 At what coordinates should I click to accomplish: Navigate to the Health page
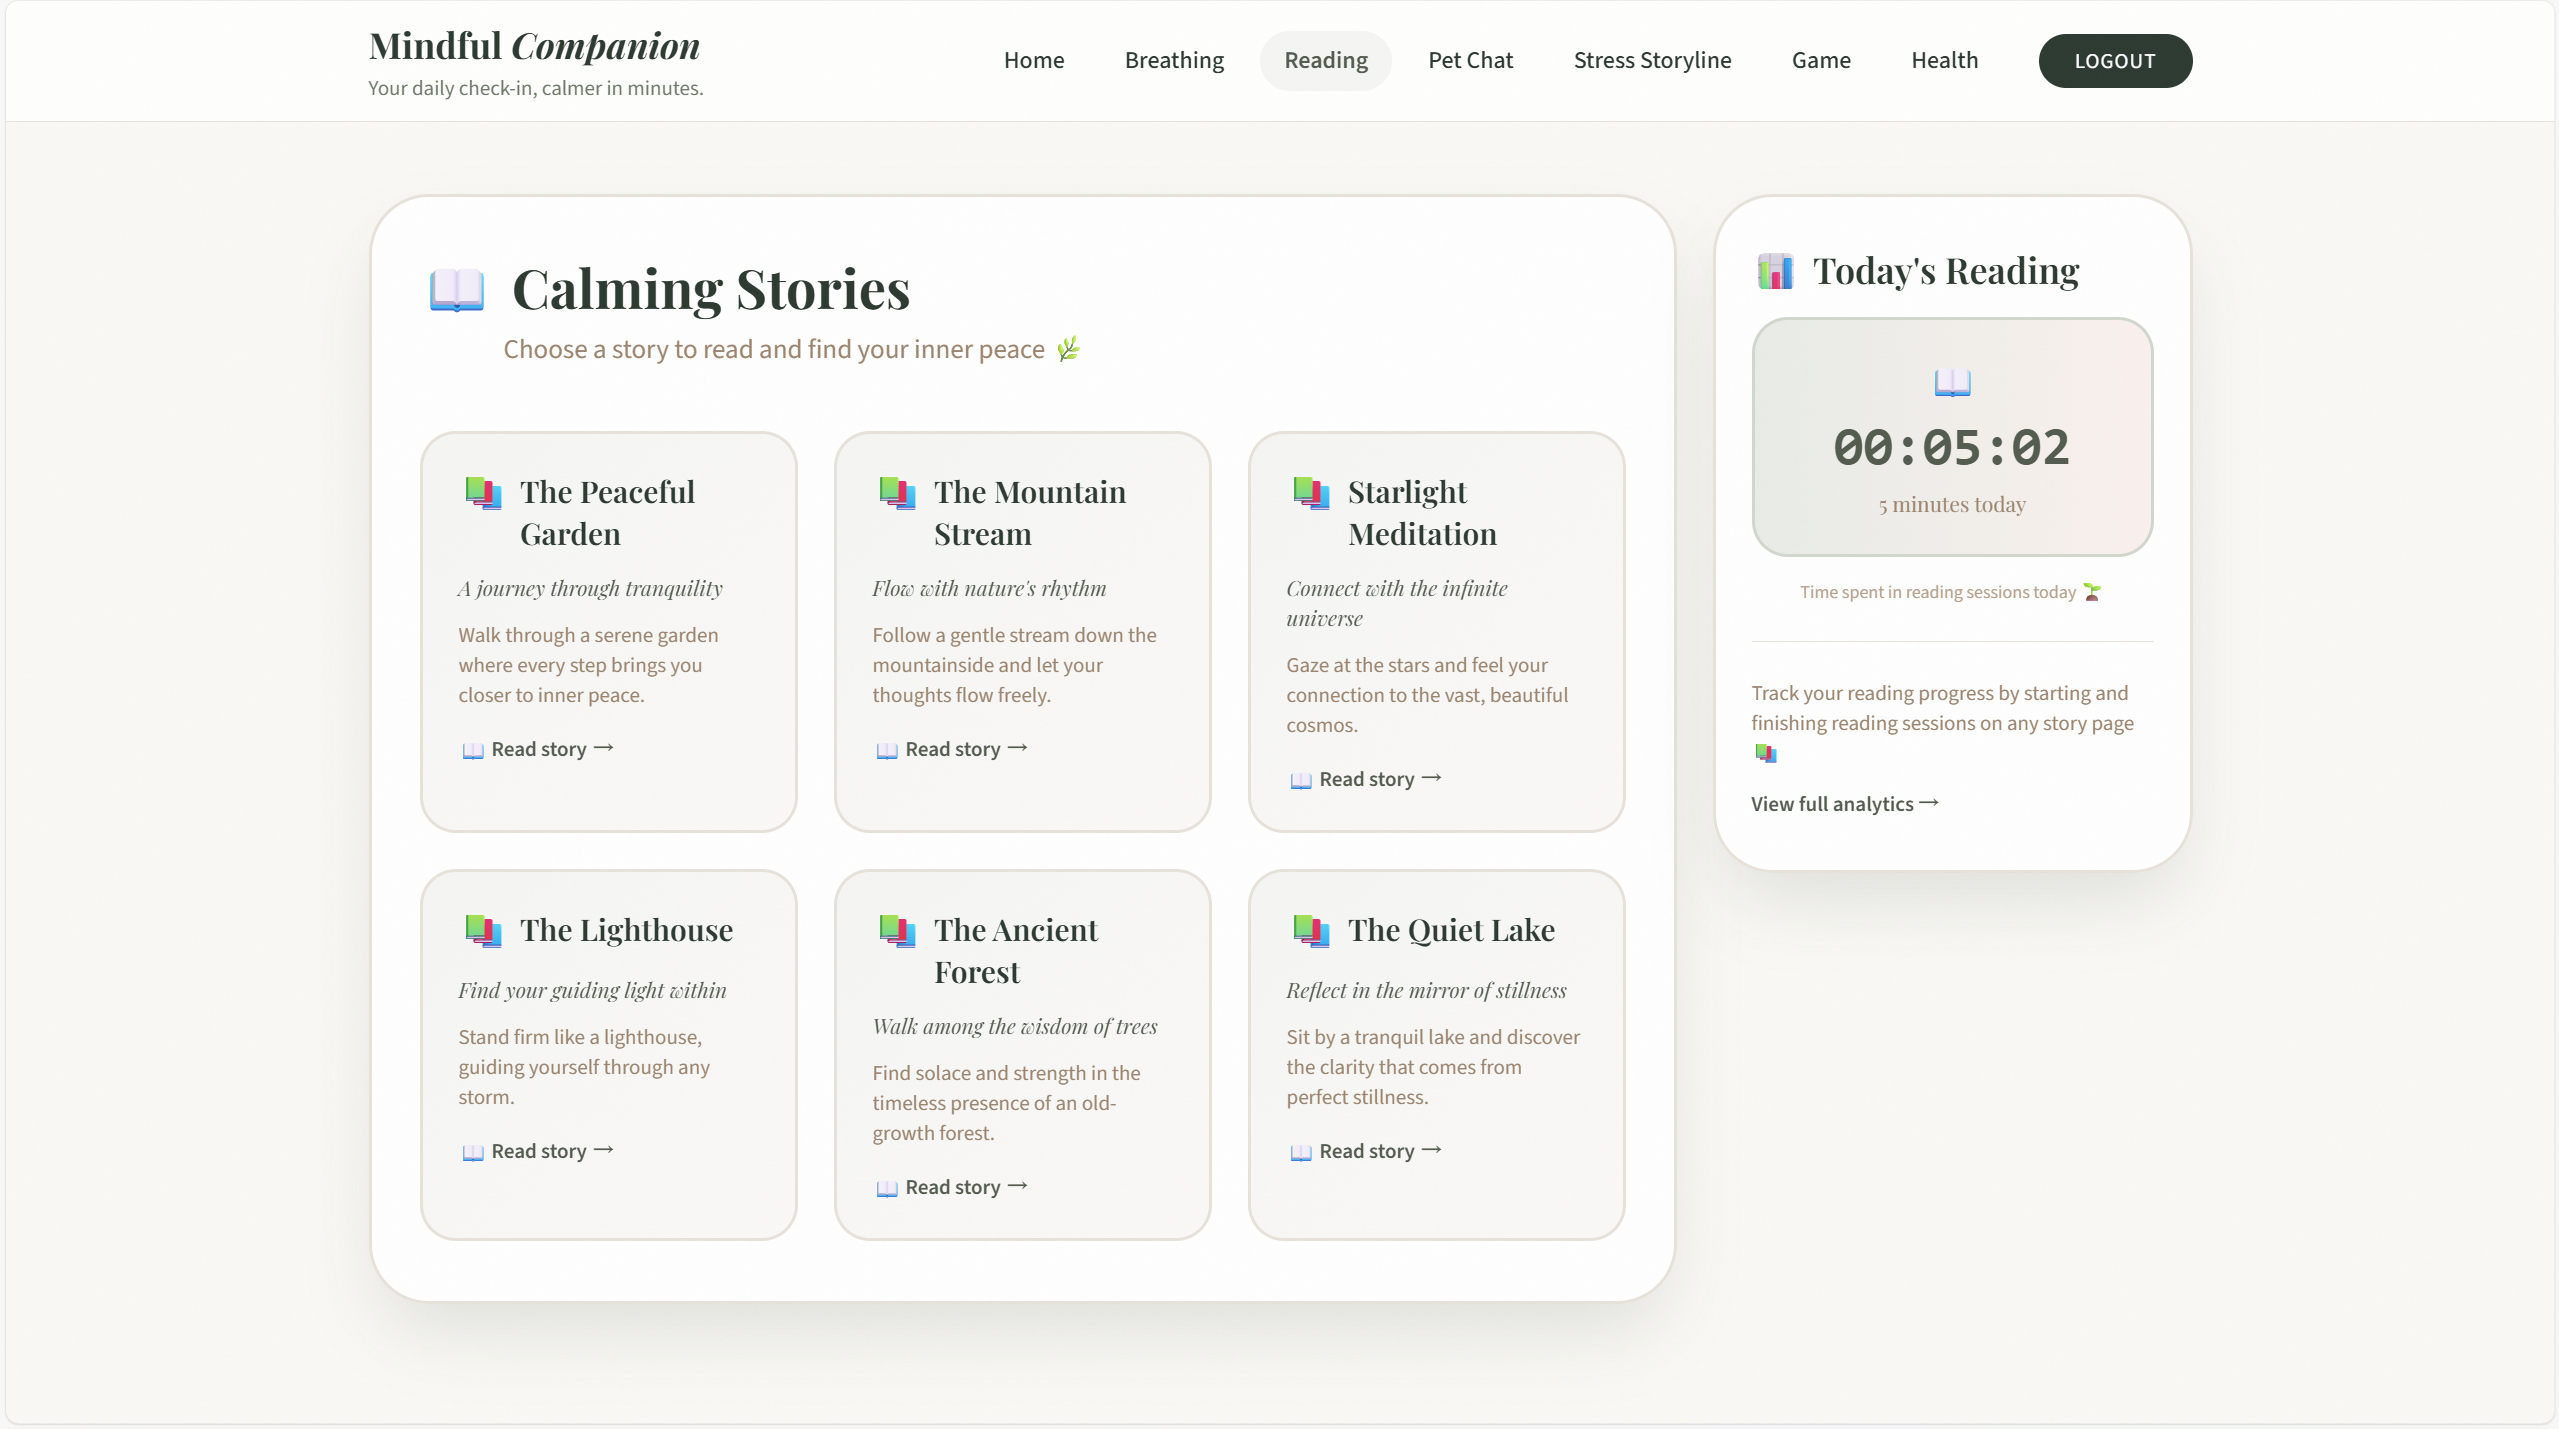click(x=1944, y=60)
